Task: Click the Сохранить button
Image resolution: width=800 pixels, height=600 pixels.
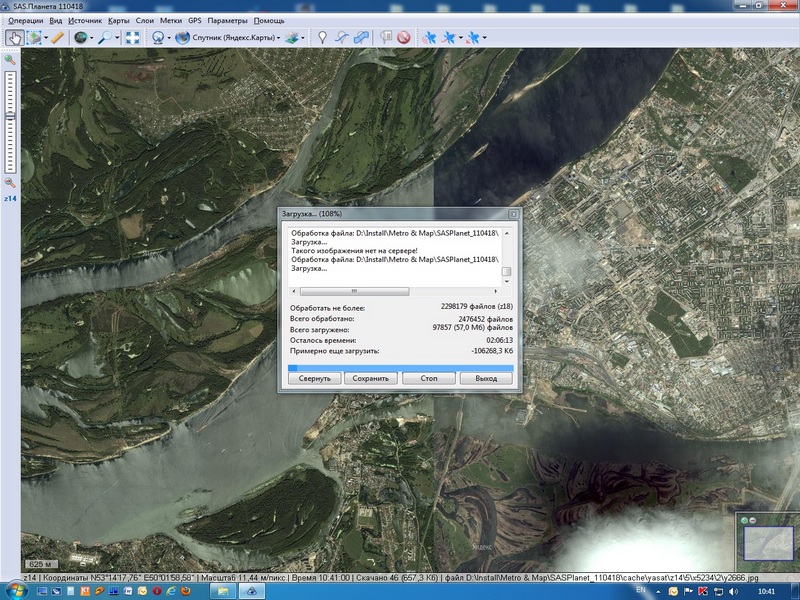Action: [x=371, y=379]
